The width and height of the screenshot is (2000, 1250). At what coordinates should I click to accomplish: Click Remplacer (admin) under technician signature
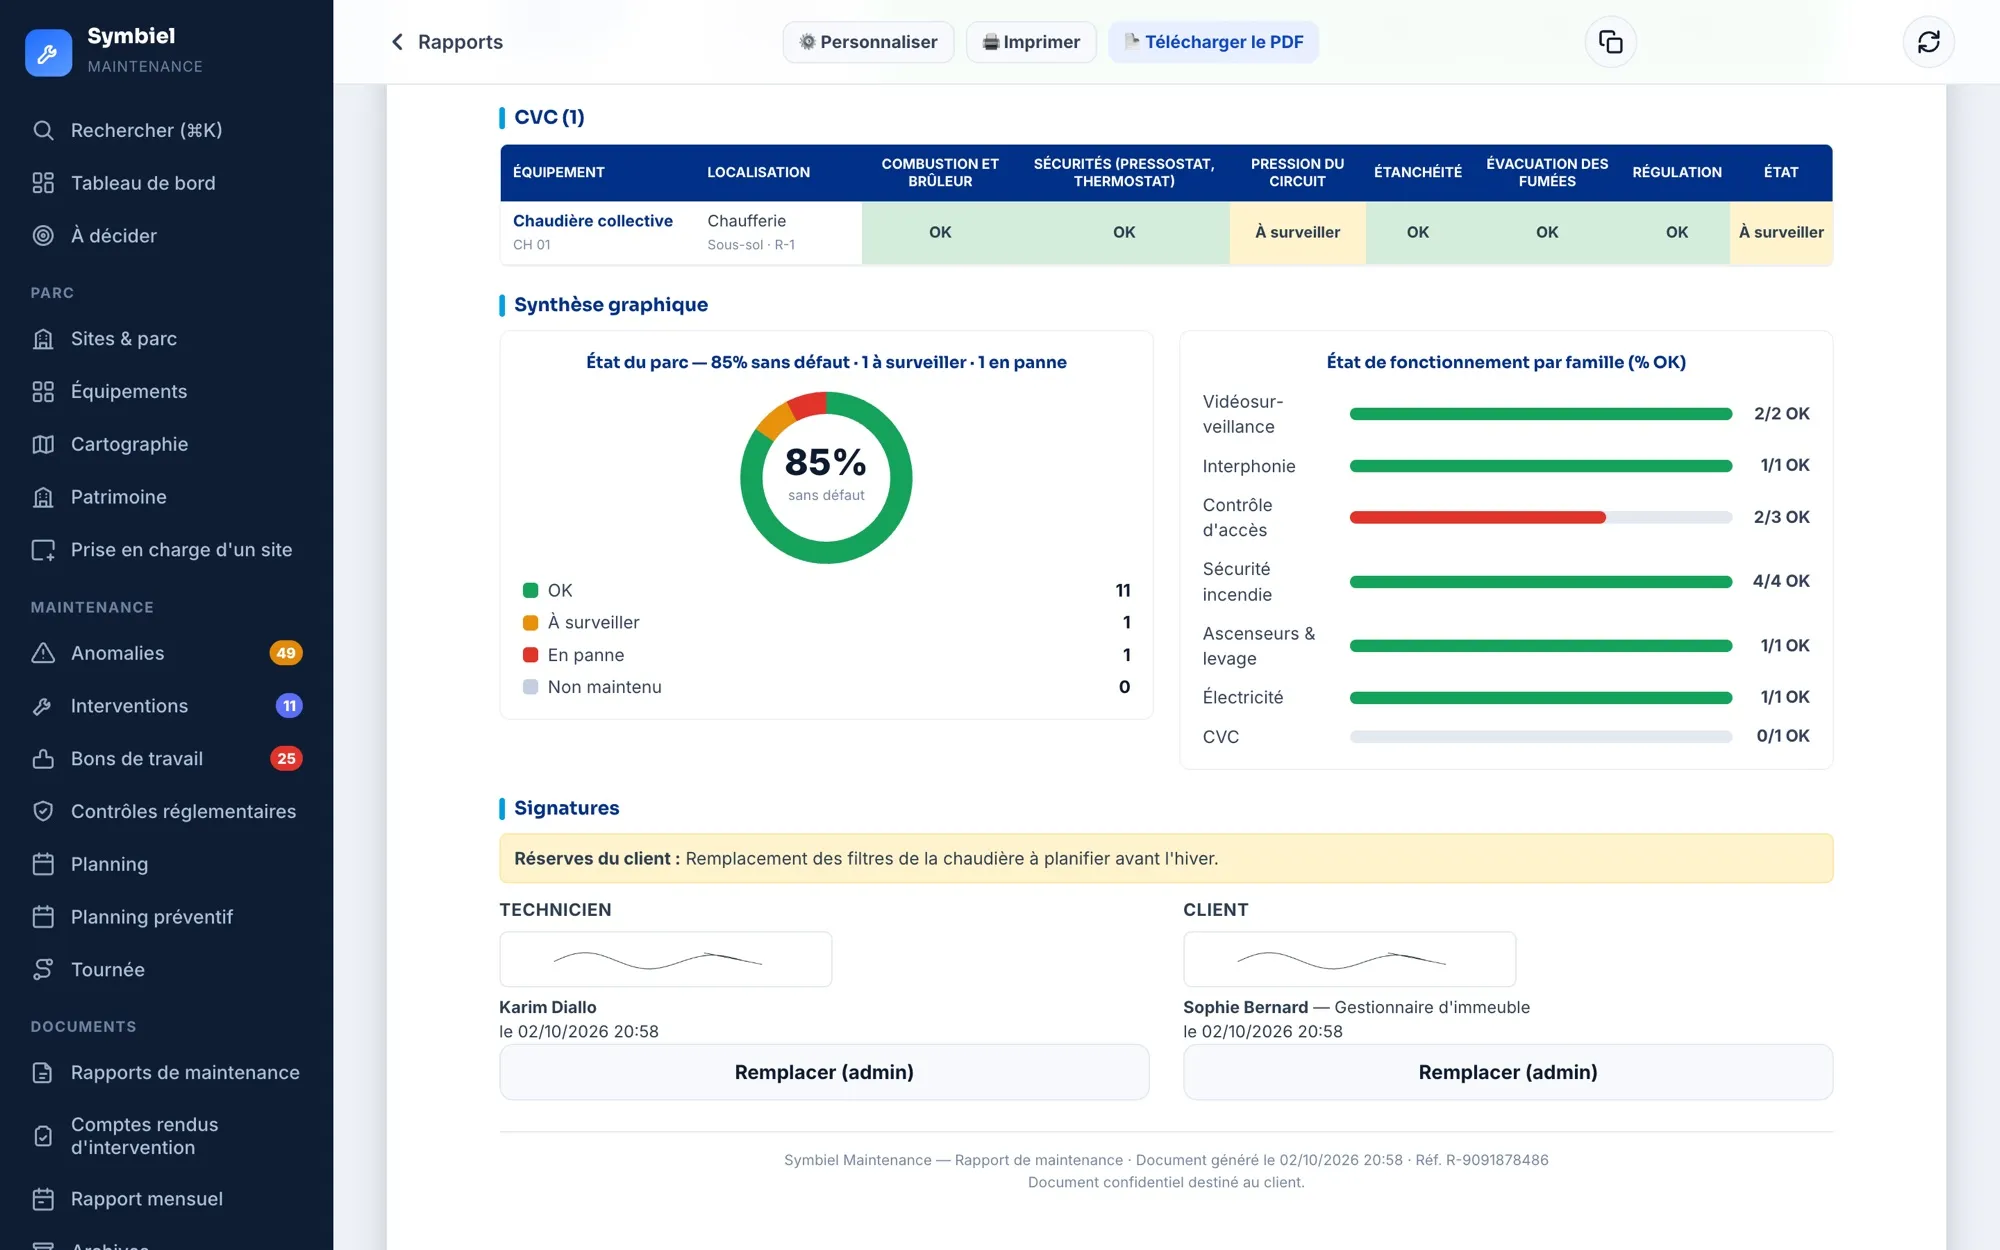pos(824,1072)
